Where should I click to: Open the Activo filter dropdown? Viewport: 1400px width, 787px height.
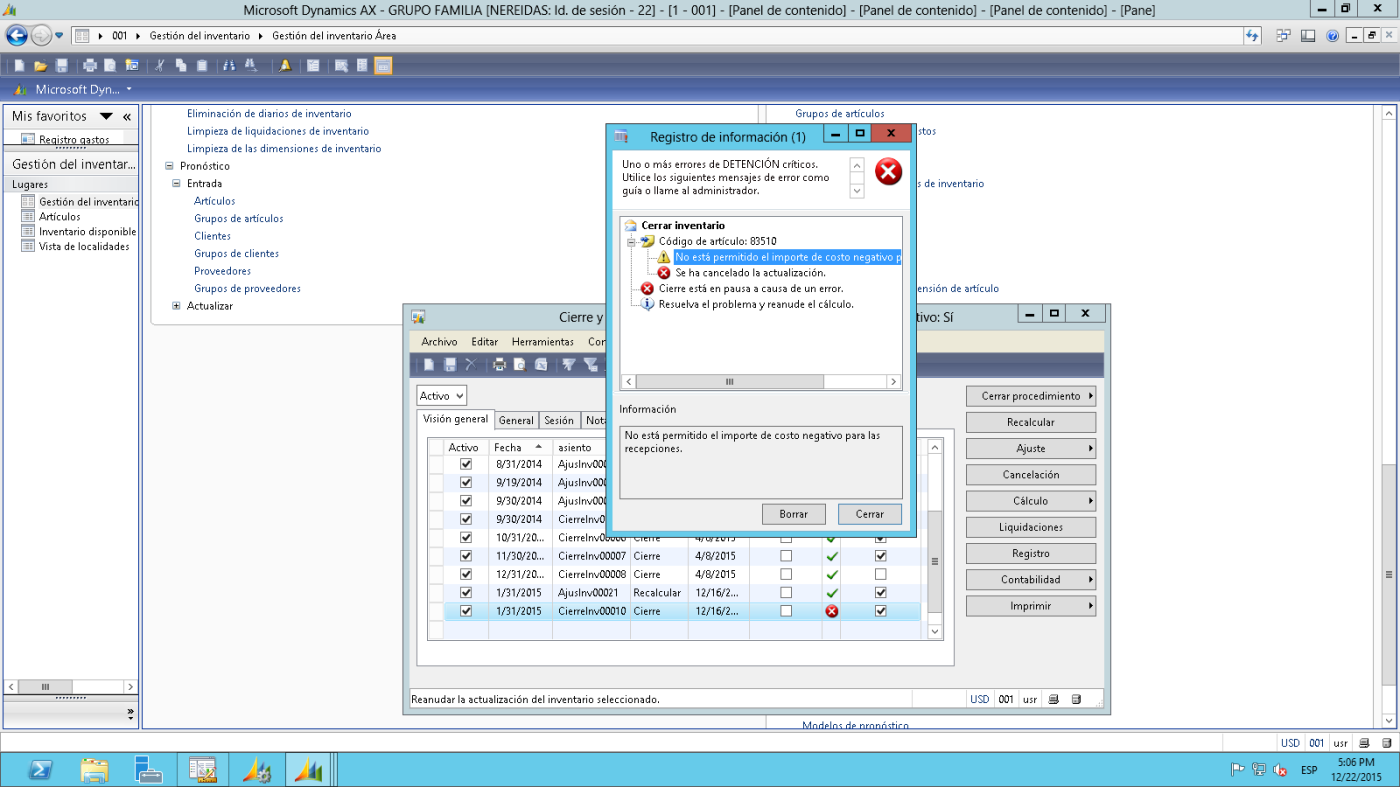pos(441,396)
